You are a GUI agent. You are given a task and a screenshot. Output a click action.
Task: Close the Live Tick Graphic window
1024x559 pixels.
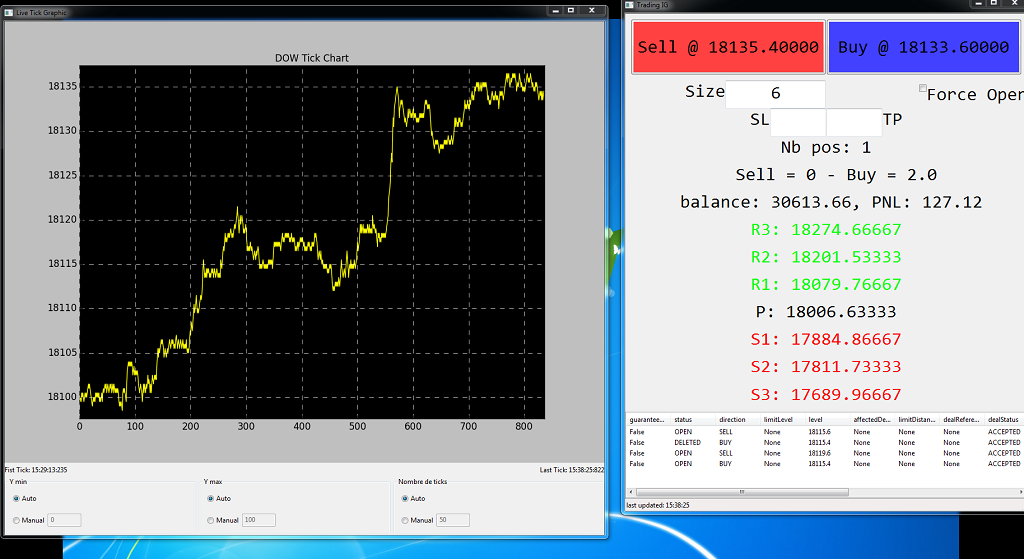(x=590, y=11)
